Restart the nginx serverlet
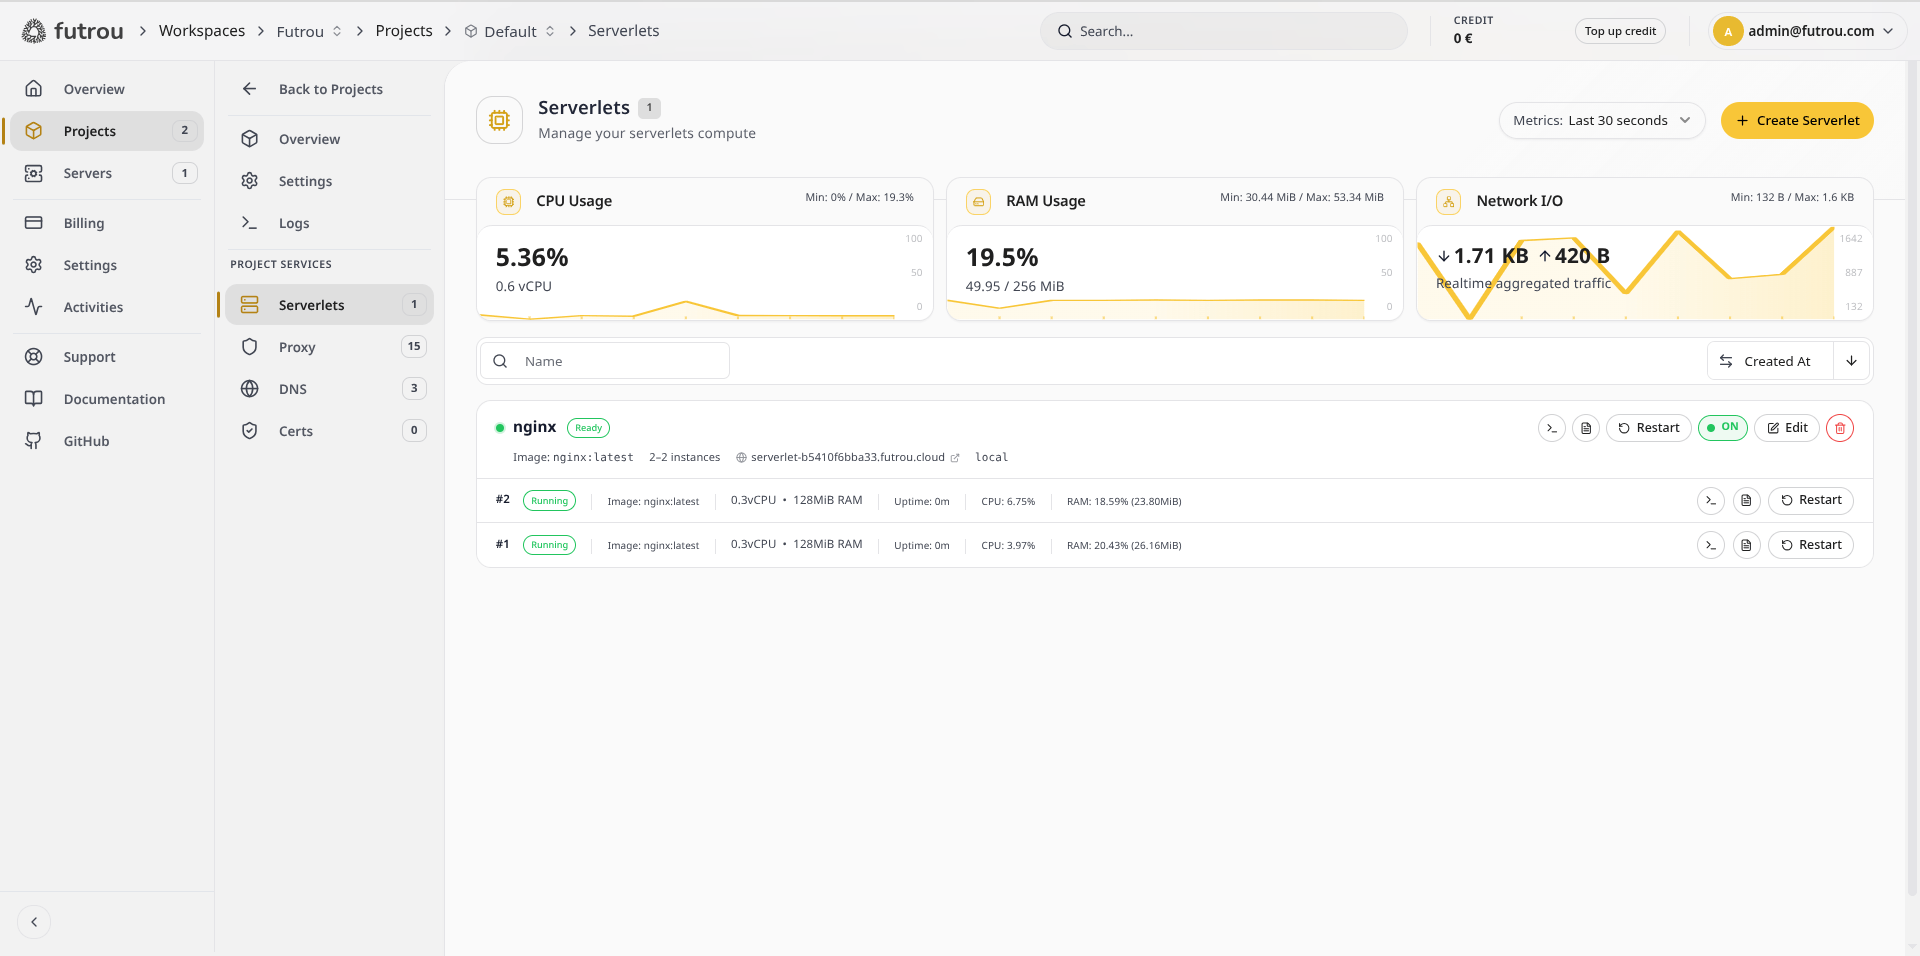This screenshot has height=956, width=1920. [1649, 428]
